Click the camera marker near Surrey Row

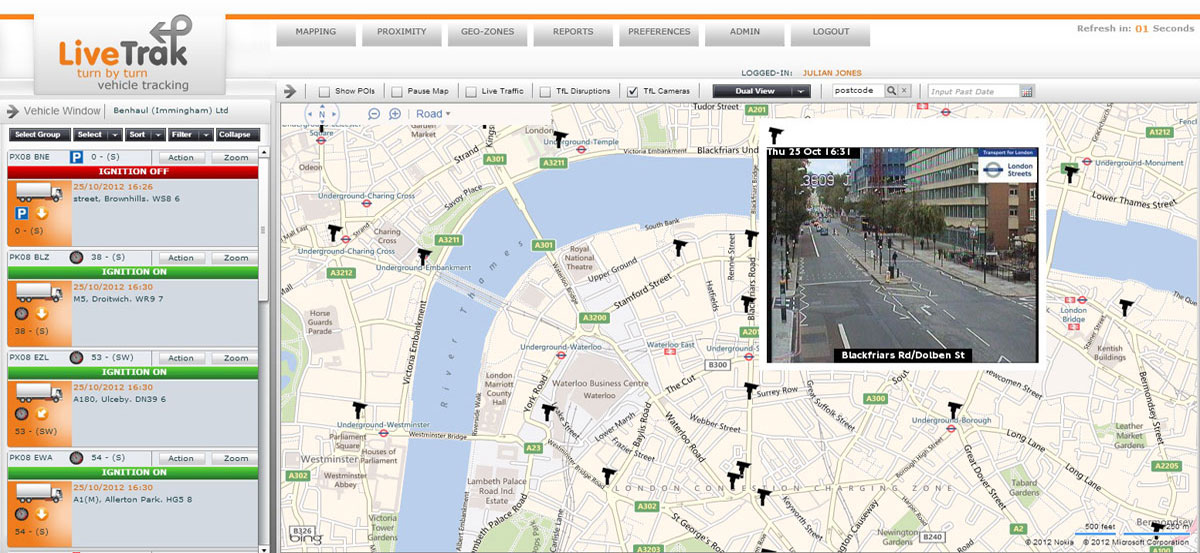(x=751, y=390)
